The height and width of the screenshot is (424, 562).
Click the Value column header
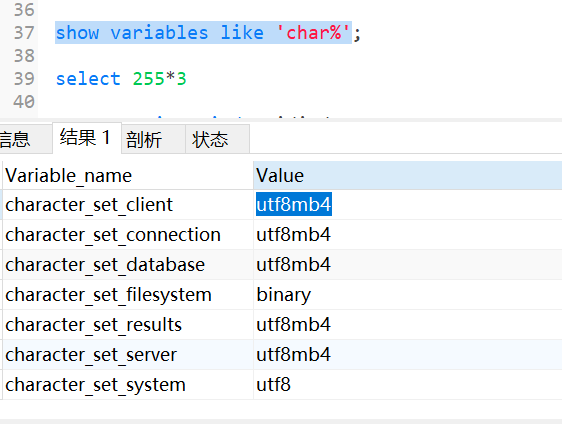[408, 176]
